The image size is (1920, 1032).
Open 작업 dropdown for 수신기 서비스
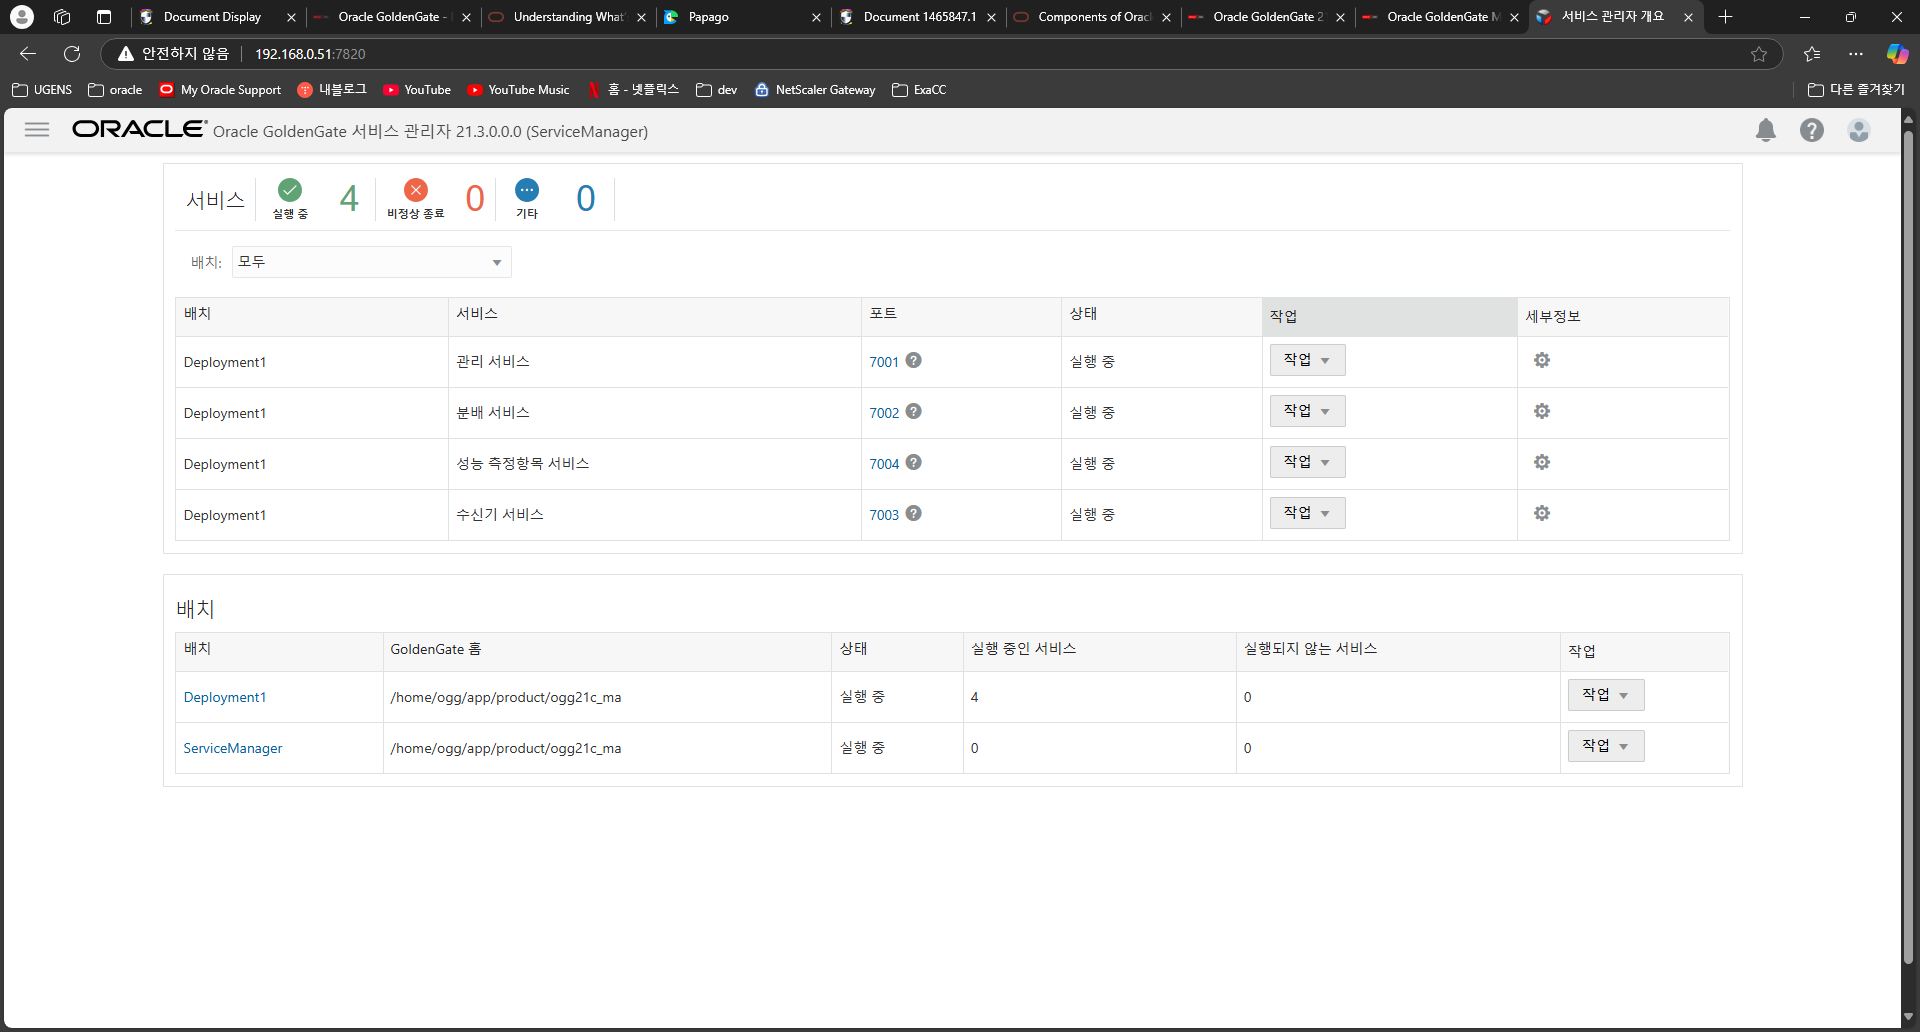point(1307,513)
